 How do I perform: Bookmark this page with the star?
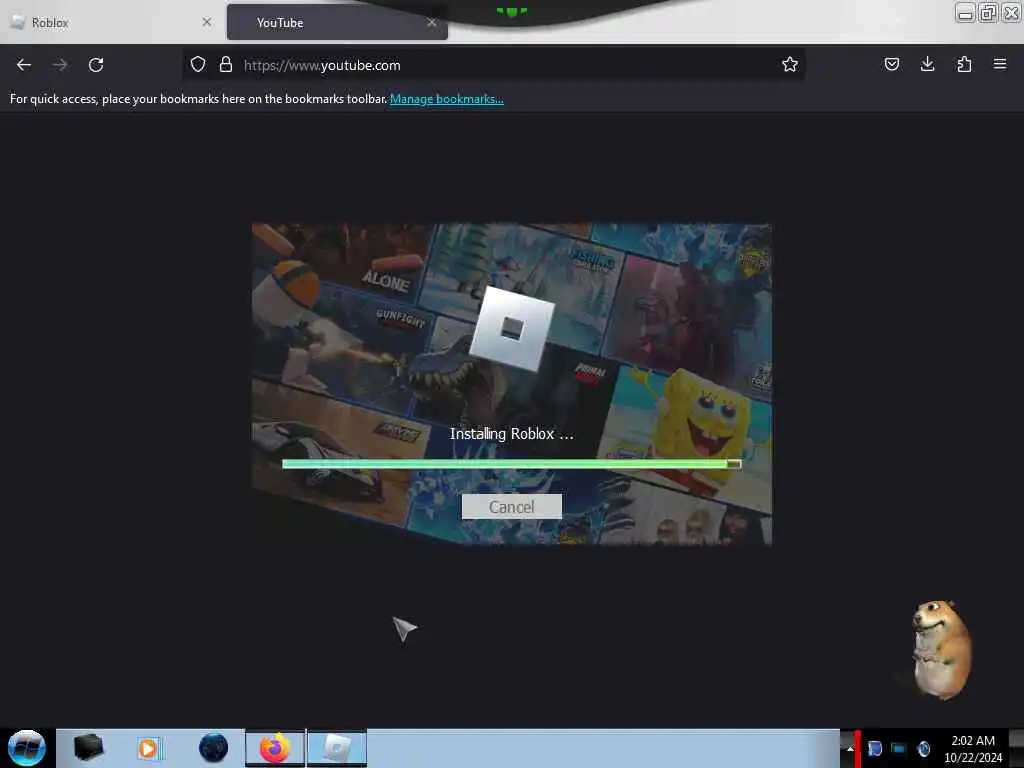[790, 64]
